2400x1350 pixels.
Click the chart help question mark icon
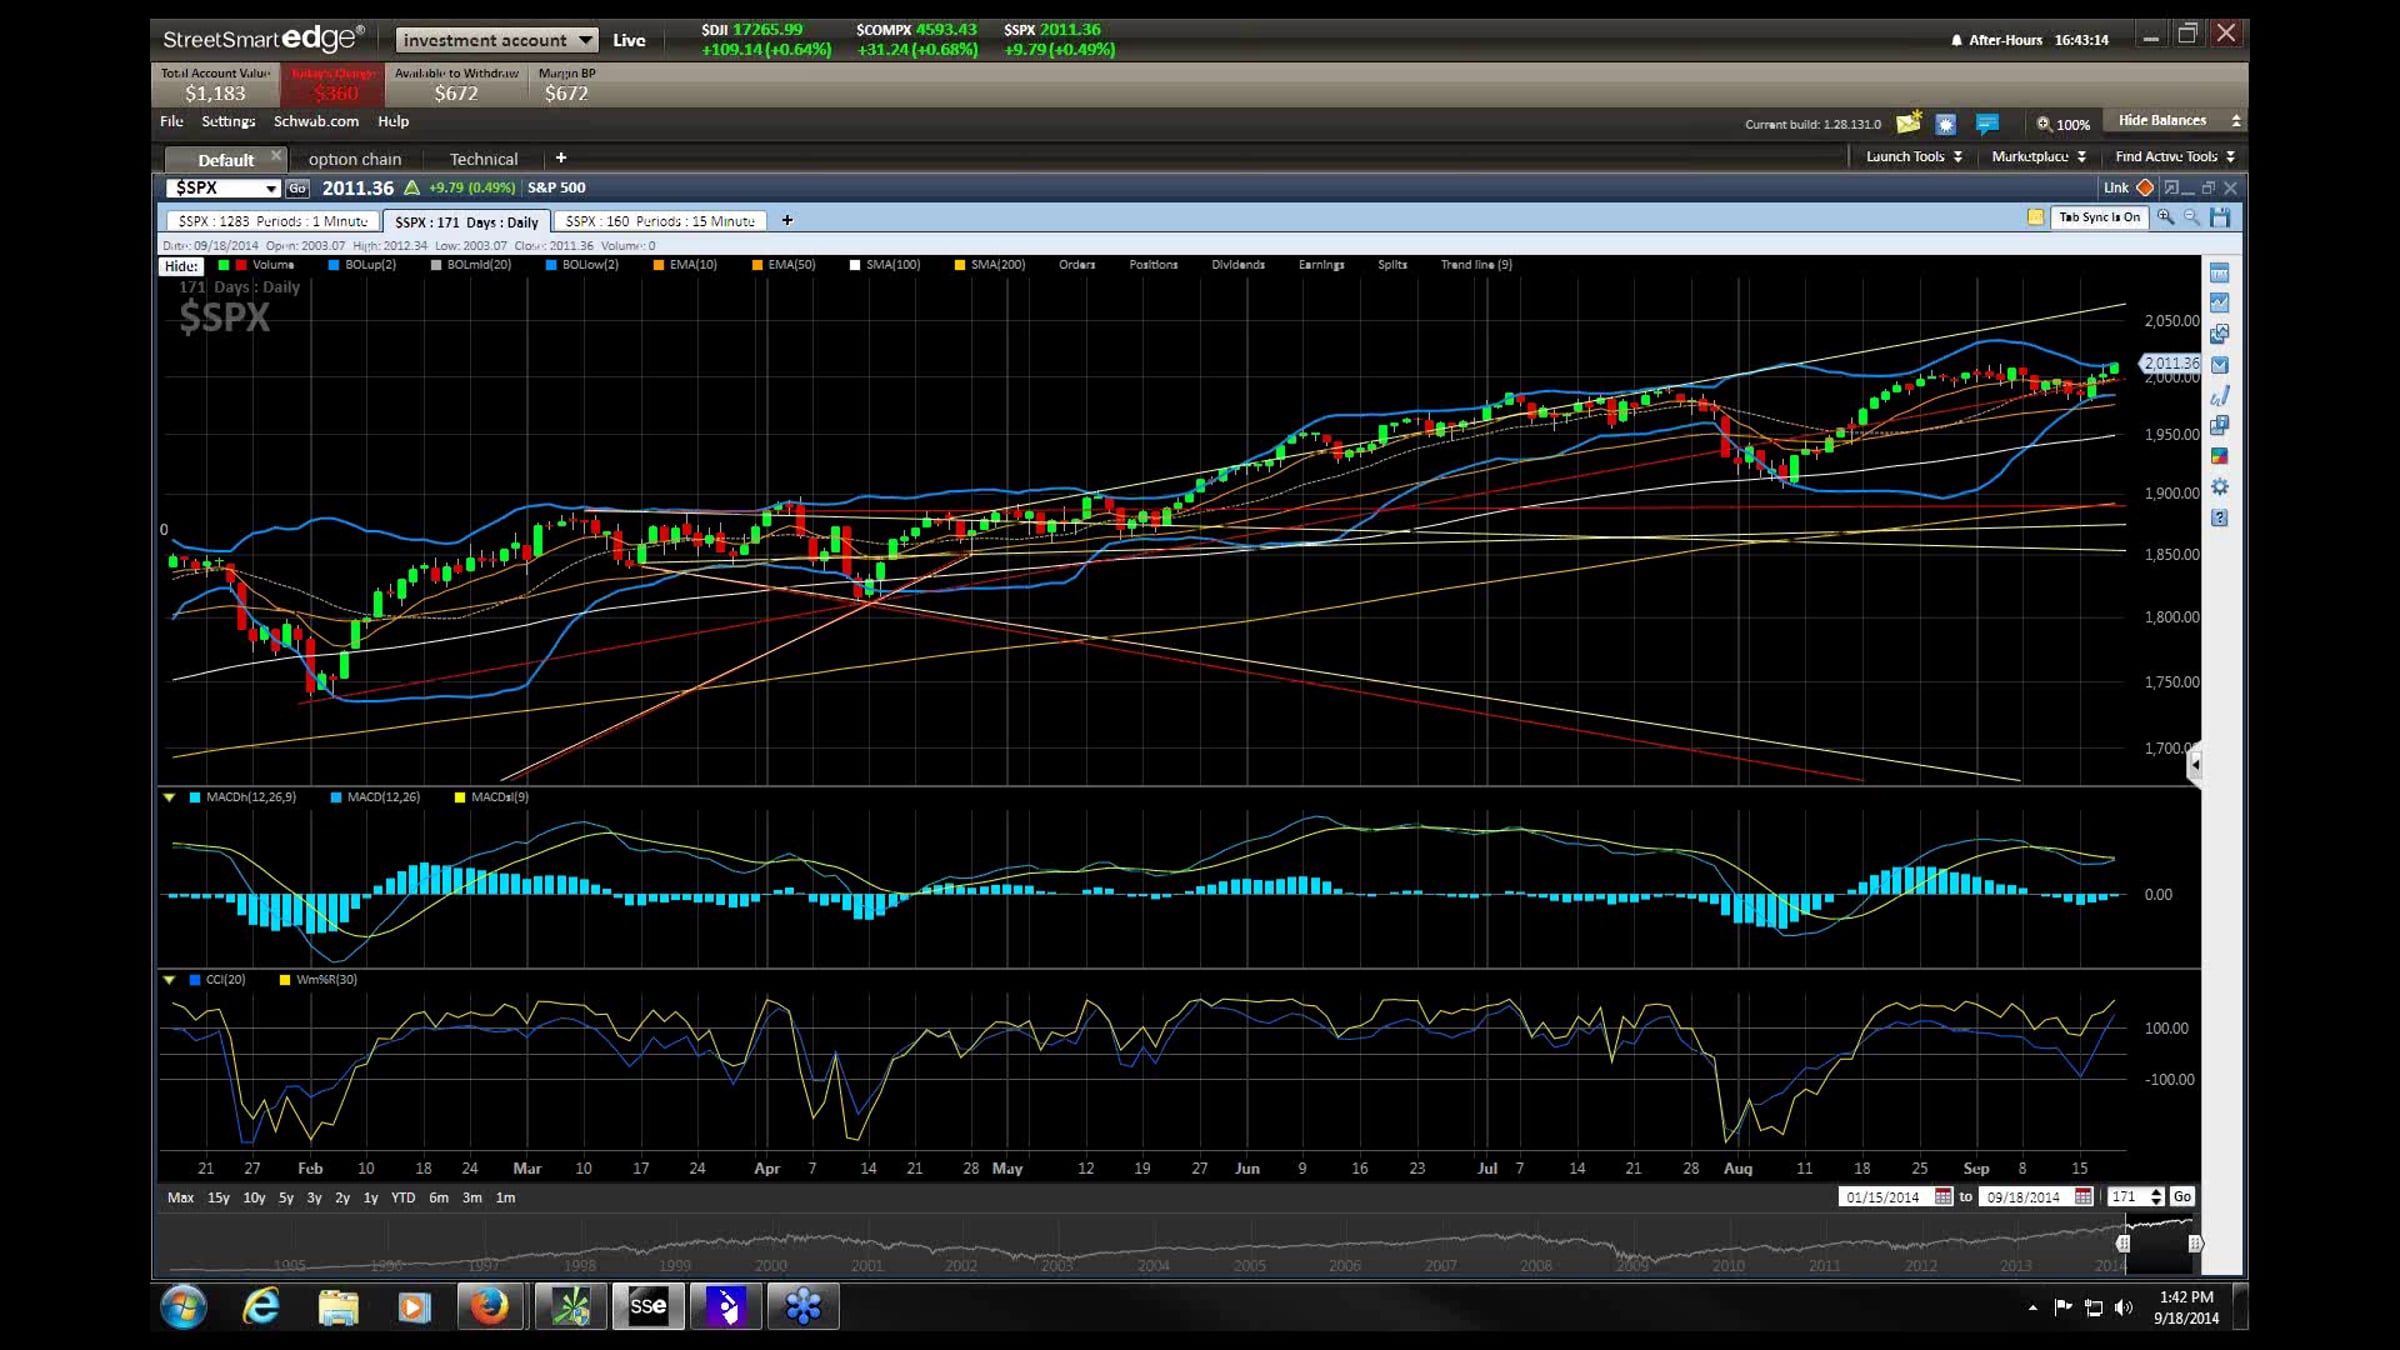point(2219,518)
